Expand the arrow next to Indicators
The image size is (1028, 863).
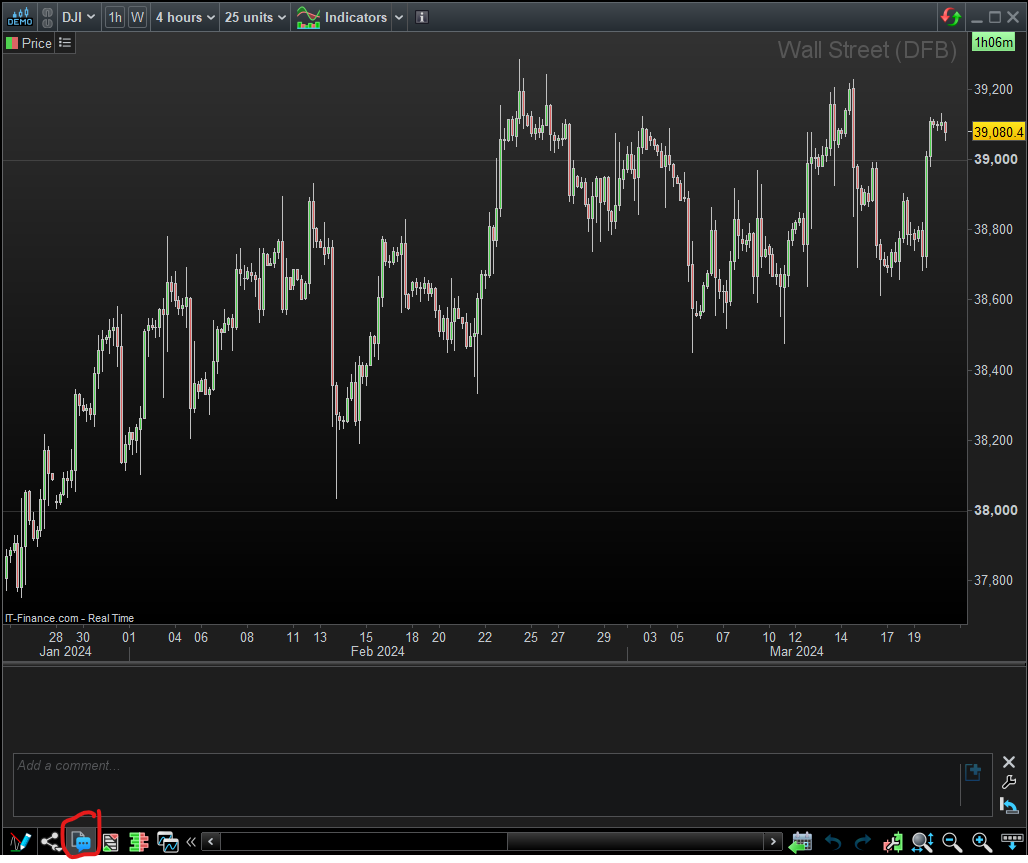pyautogui.click(x=399, y=18)
